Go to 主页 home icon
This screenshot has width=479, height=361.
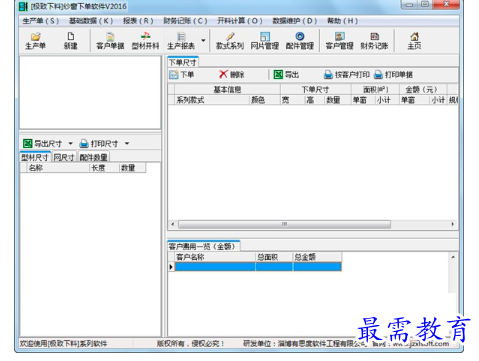414,41
